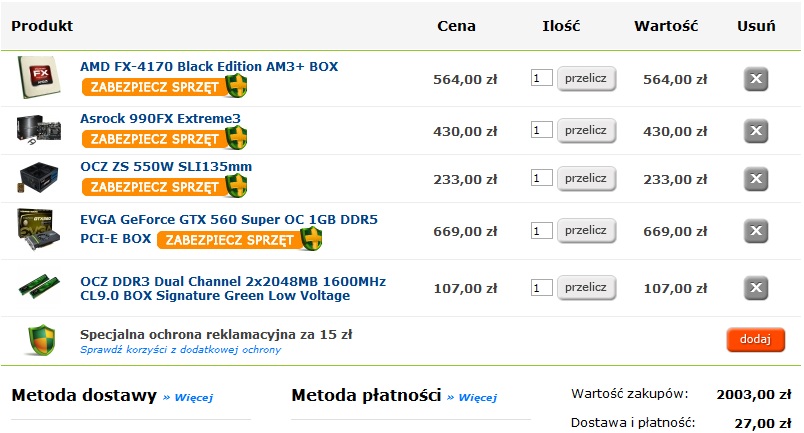Click przelicz in the OCZ ZS 550W row
804x433 pixels.
click(587, 179)
